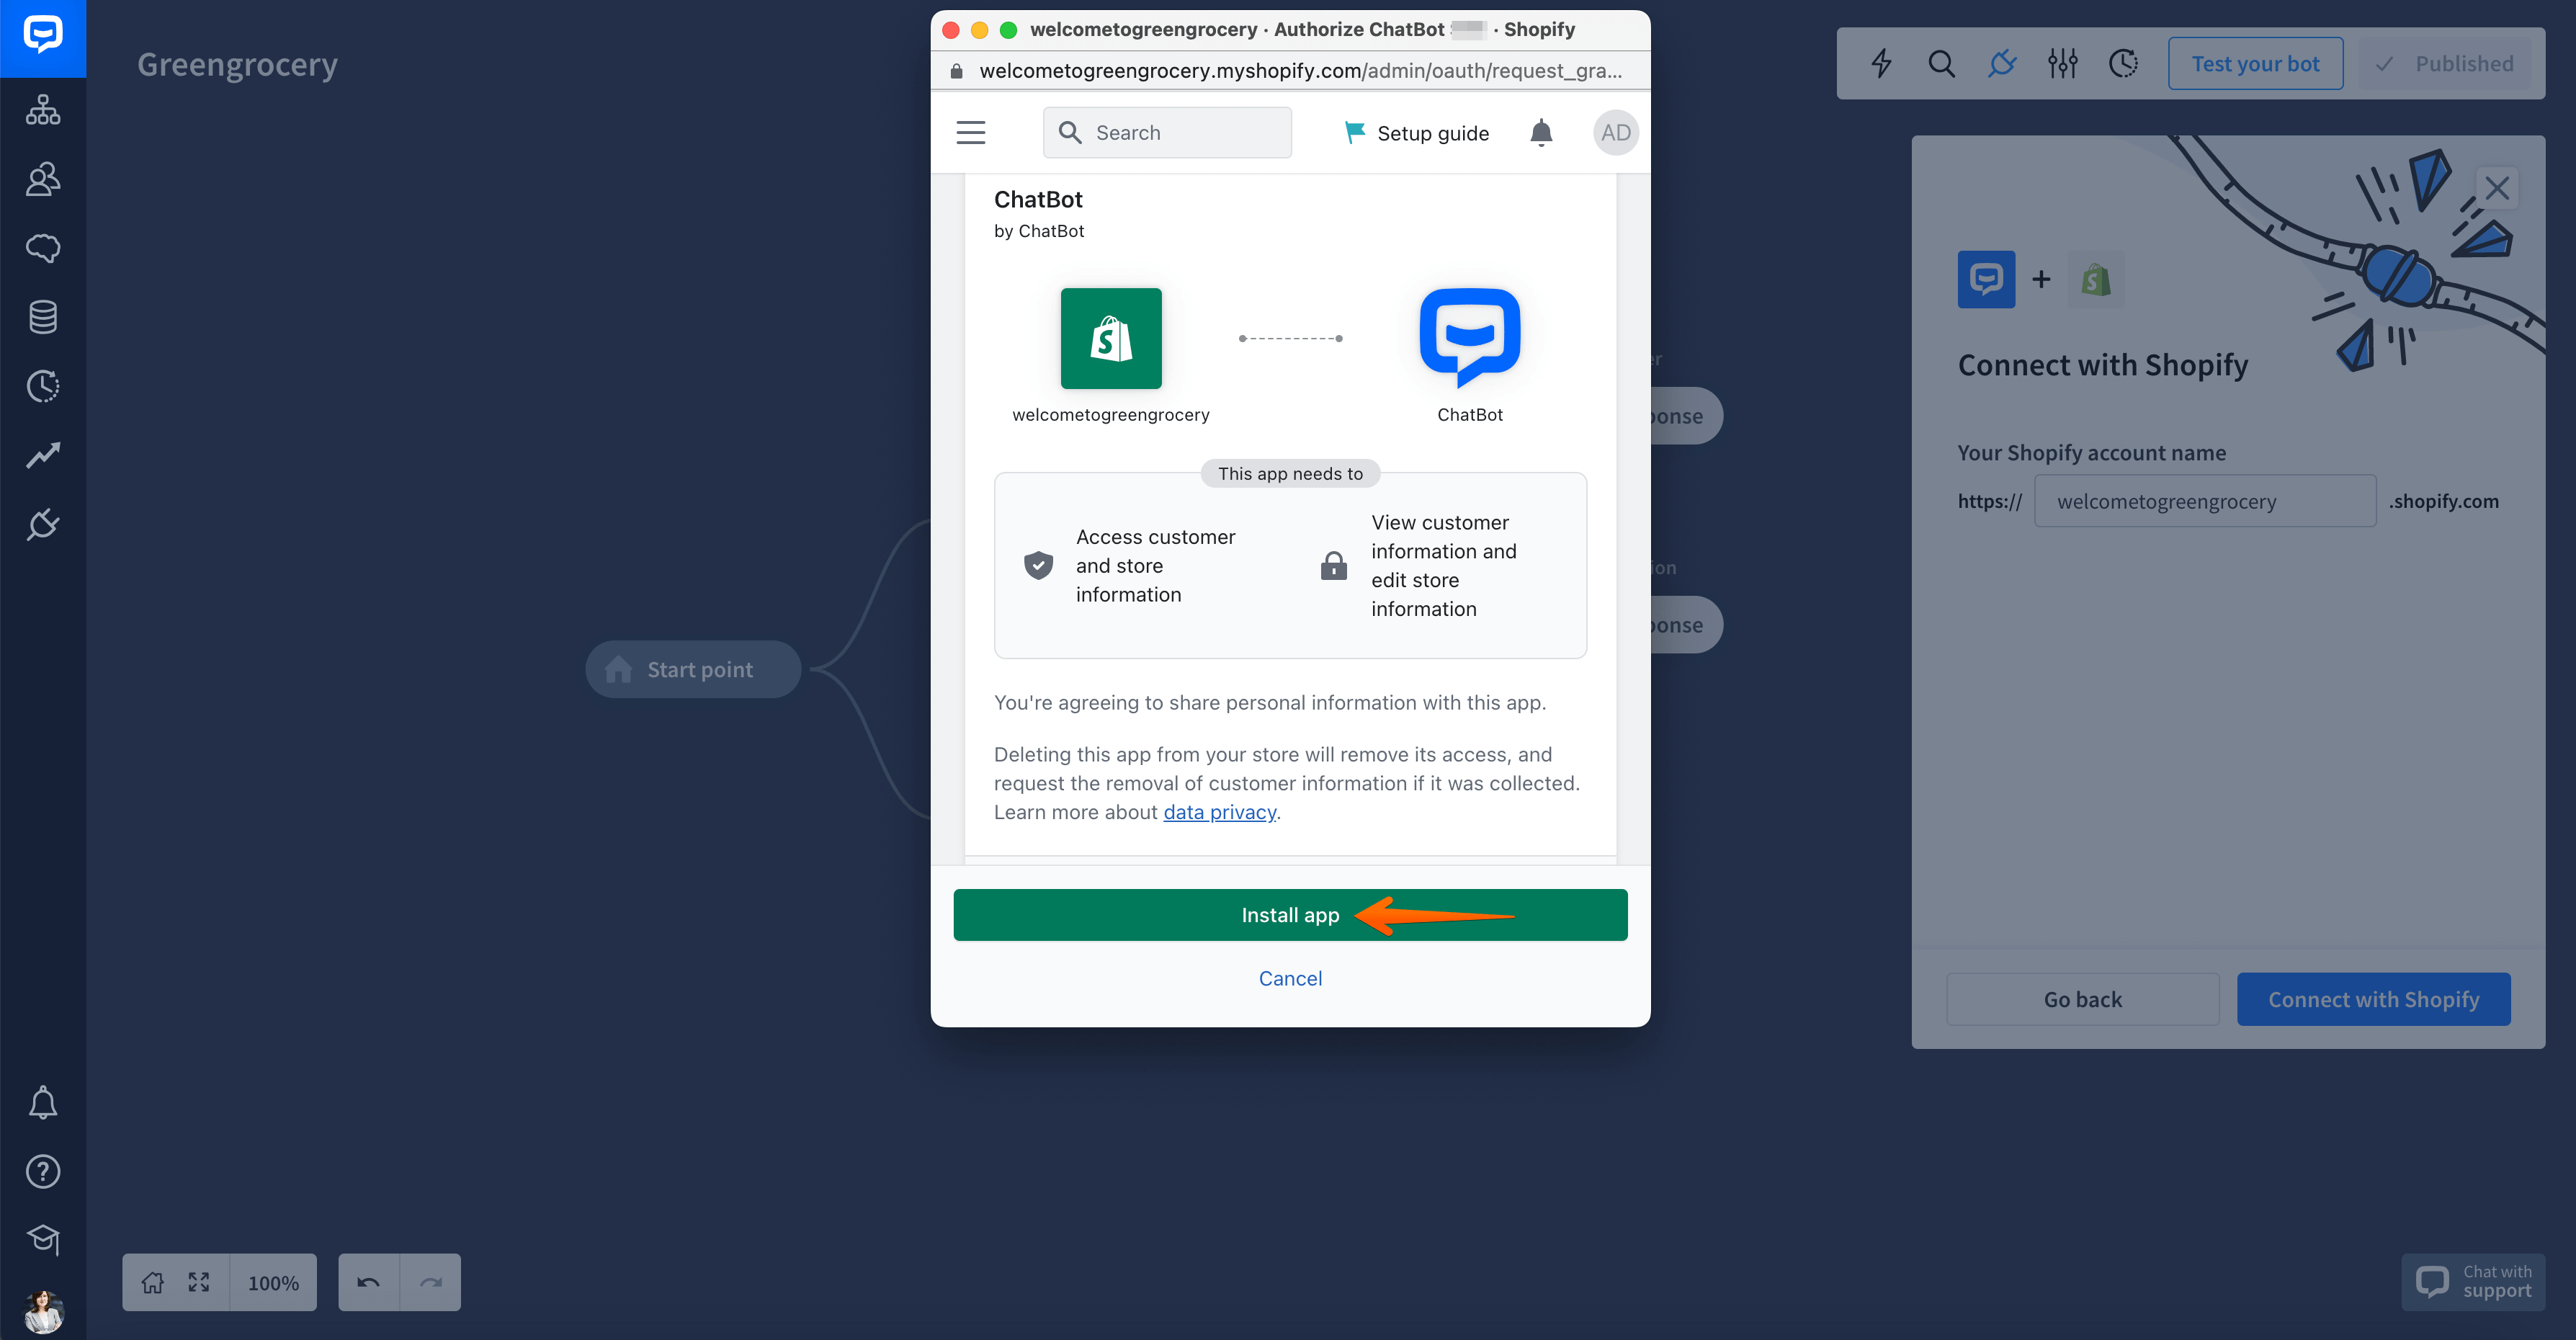2576x1340 pixels.
Task: Click the undo arrow button
Action: pos(368,1282)
